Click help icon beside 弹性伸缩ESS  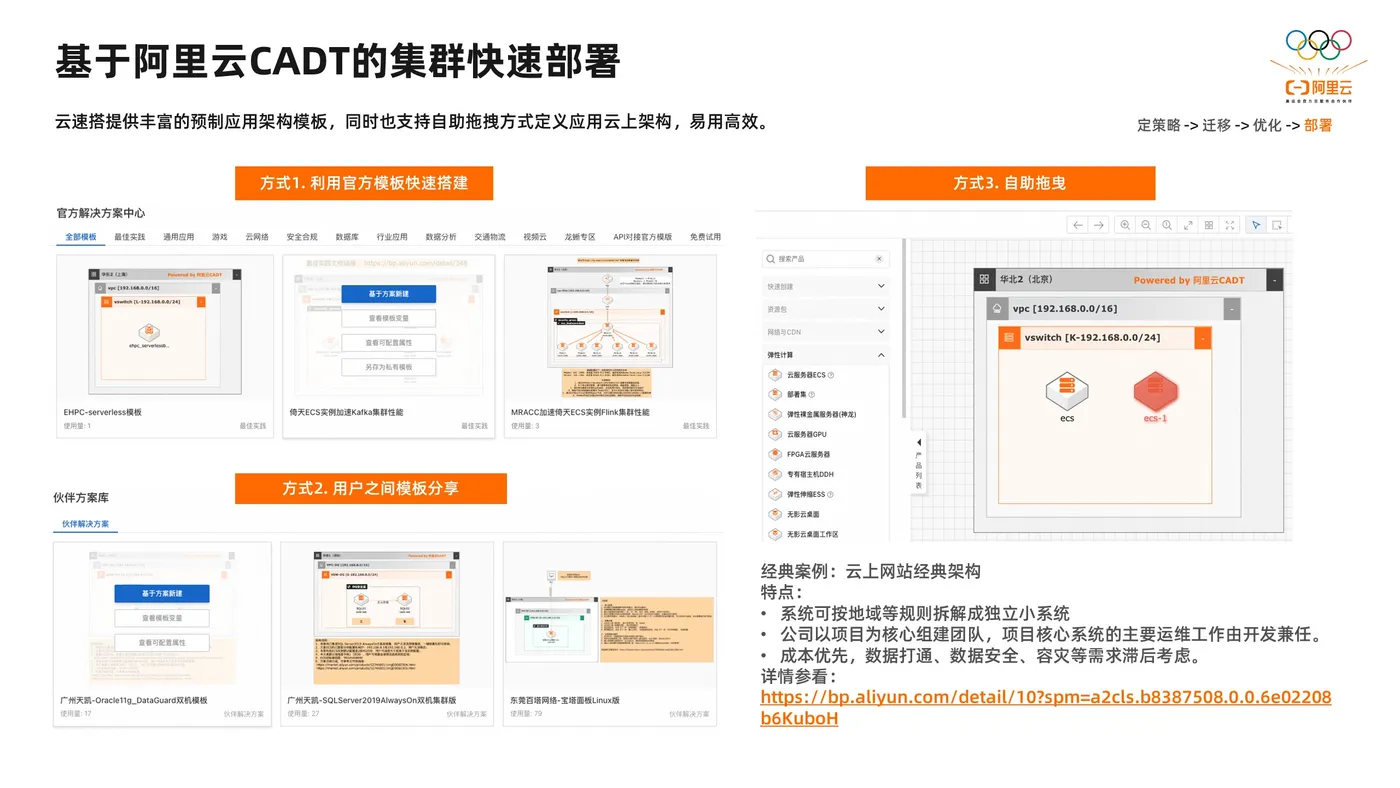(831, 494)
